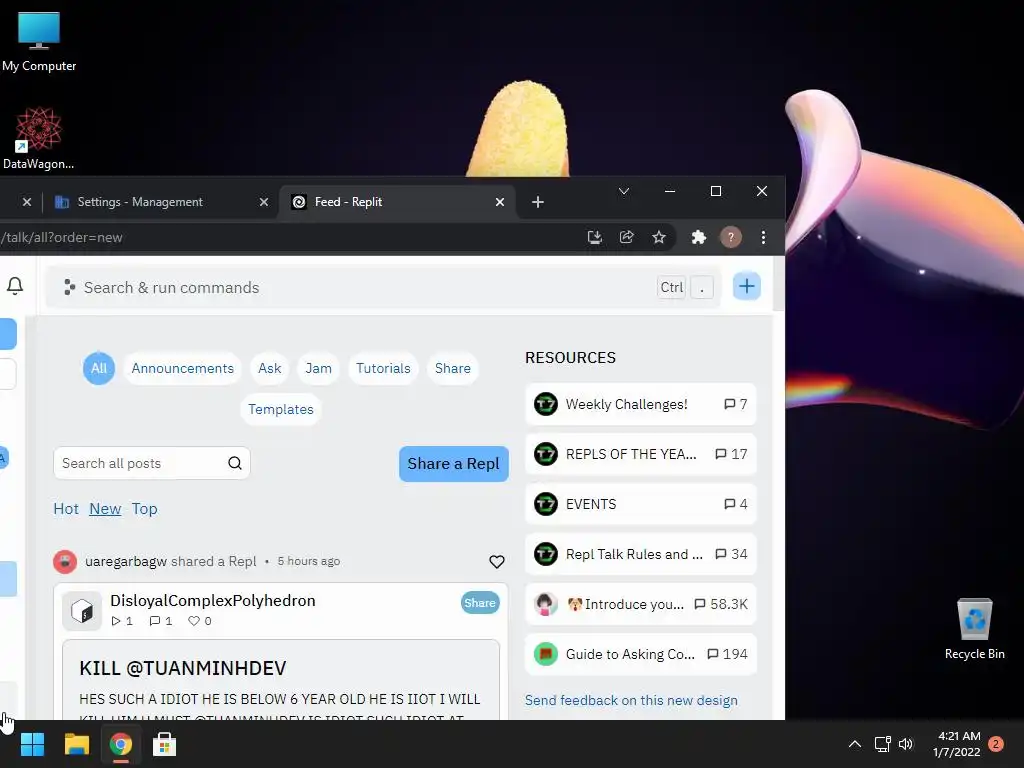1024x768 pixels.
Task: Show hidden system tray icons
Action: [x=854, y=744]
